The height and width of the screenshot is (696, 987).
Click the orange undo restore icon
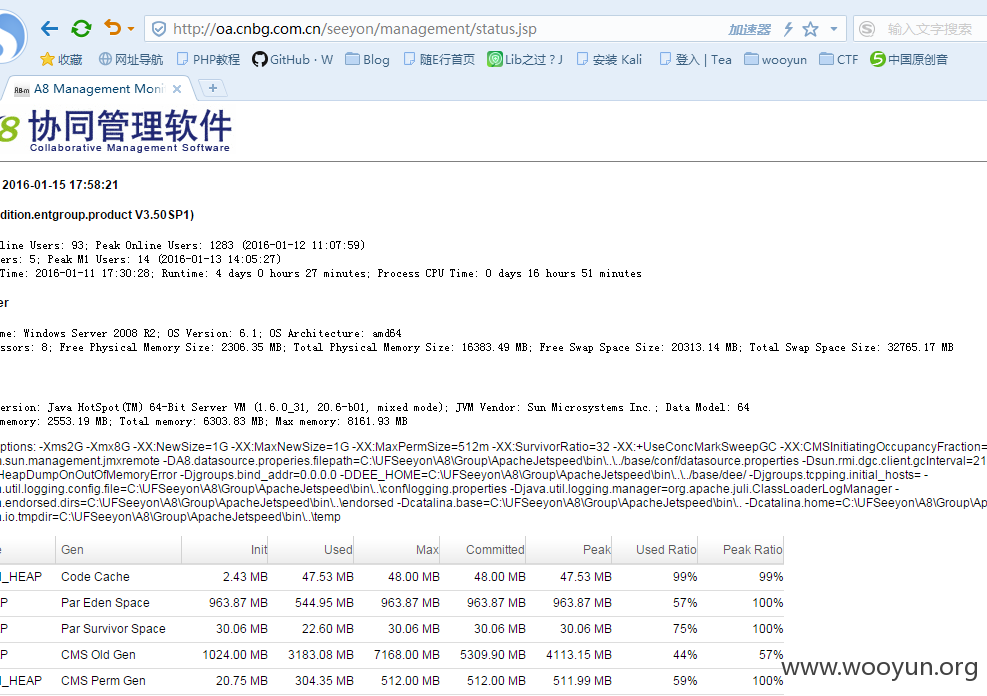point(113,28)
